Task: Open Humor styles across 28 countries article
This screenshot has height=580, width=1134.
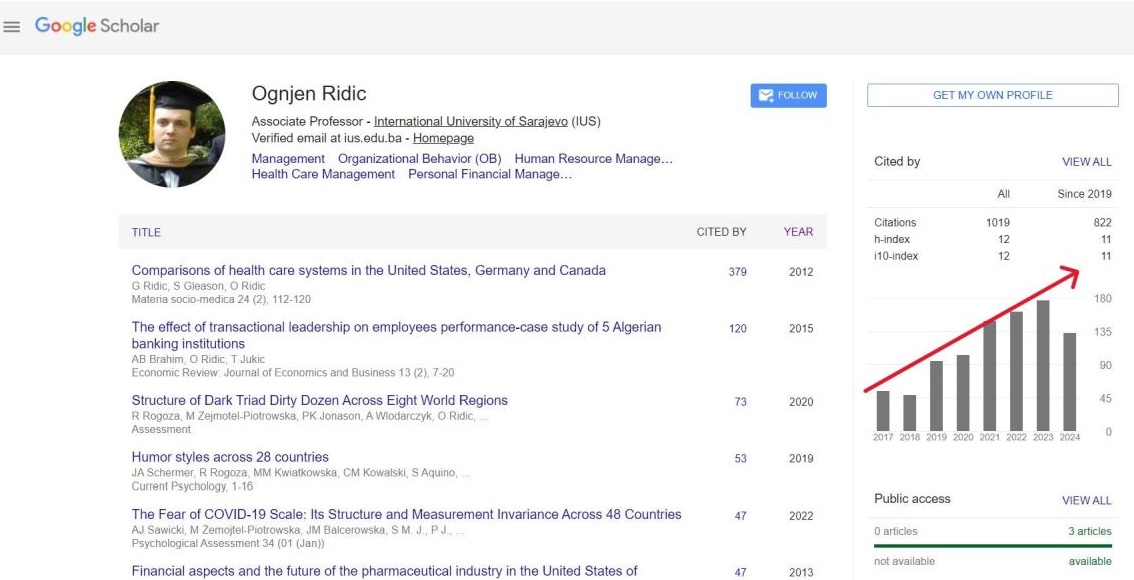Action: click(230, 457)
